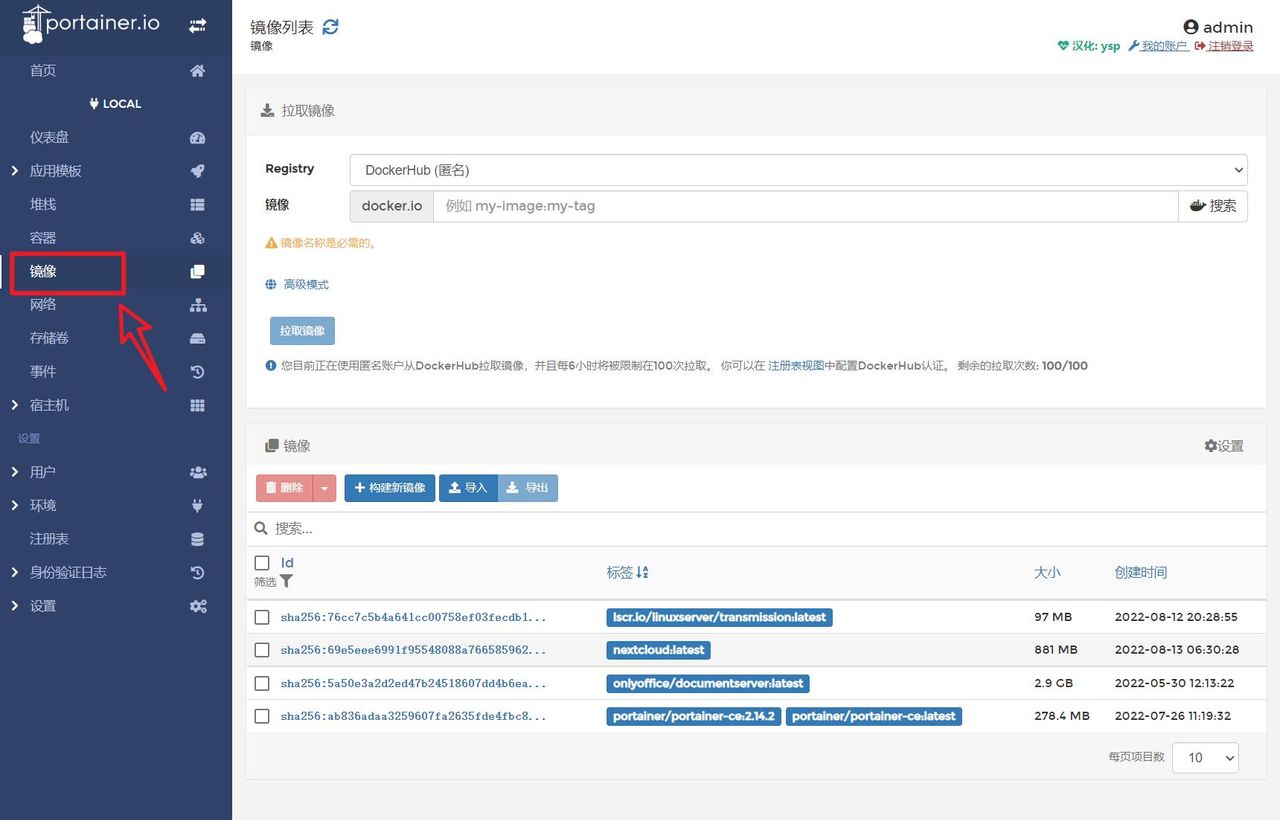Viewport: 1280px width, 820px height.
Task: Click the 拉取镜像 pull button
Action: pyautogui.click(x=302, y=331)
